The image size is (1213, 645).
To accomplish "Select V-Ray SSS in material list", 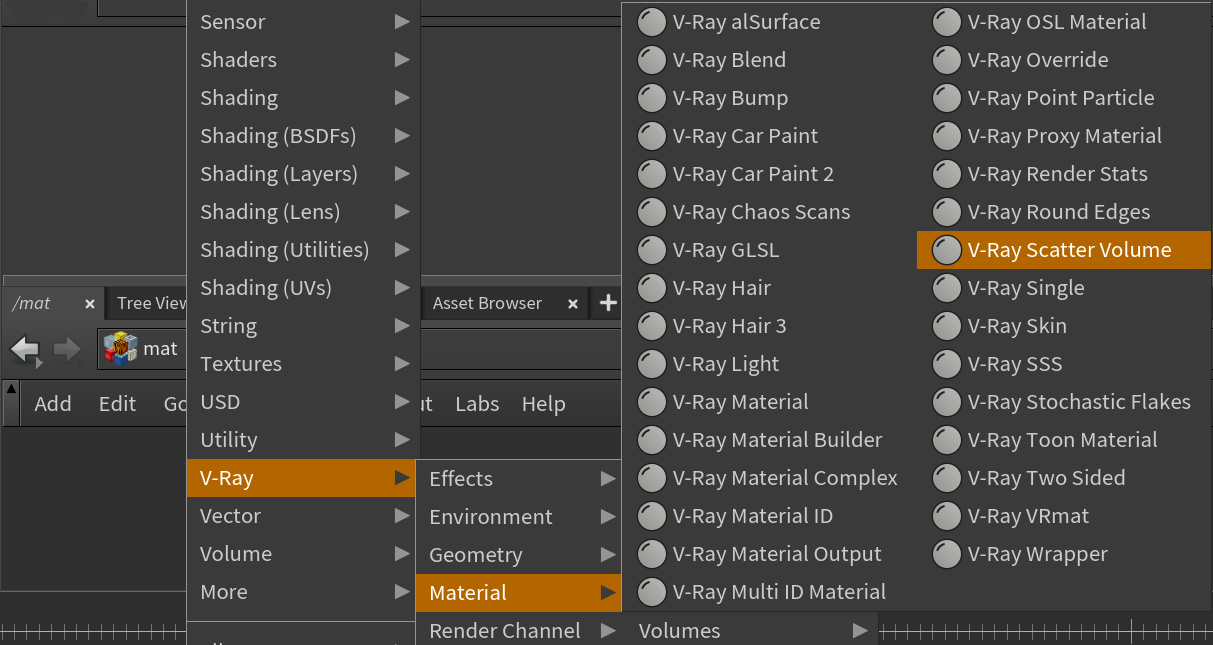I will tap(1064, 364).
